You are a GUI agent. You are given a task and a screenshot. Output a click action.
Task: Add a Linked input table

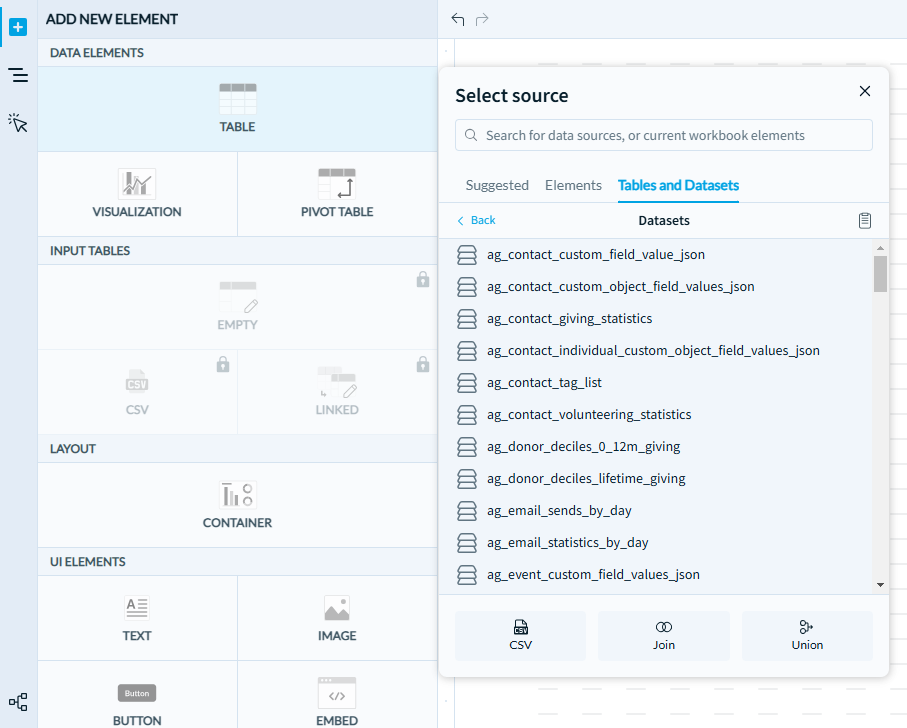(337, 392)
